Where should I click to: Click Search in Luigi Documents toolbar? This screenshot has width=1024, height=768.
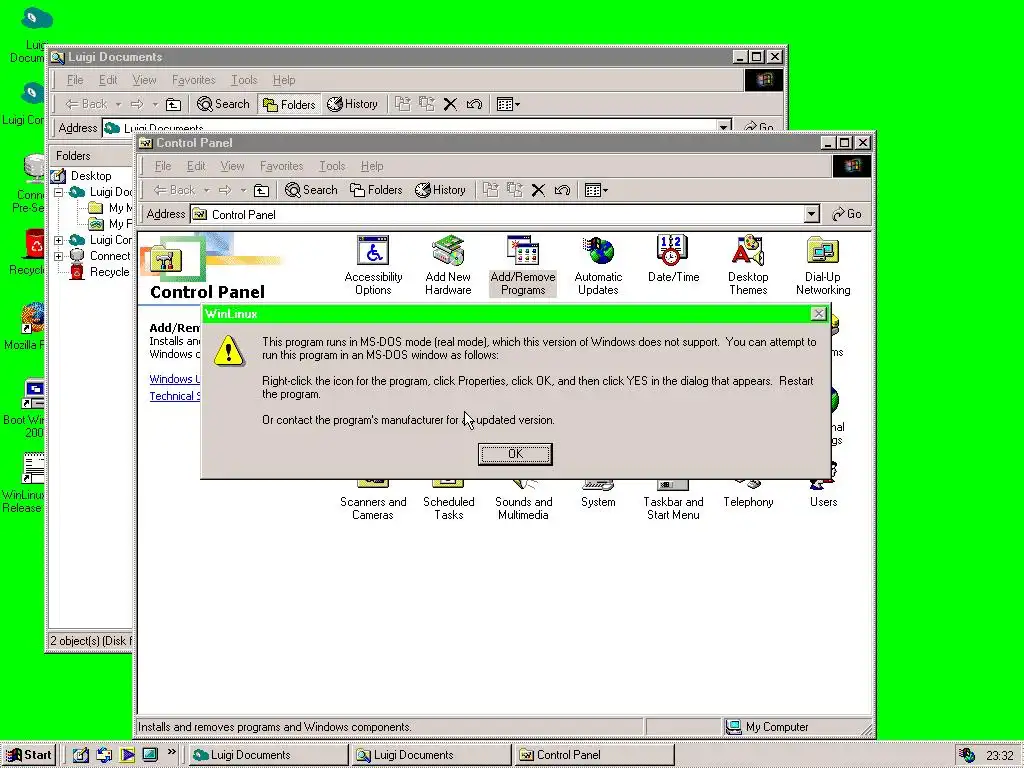click(x=223, y=104)
